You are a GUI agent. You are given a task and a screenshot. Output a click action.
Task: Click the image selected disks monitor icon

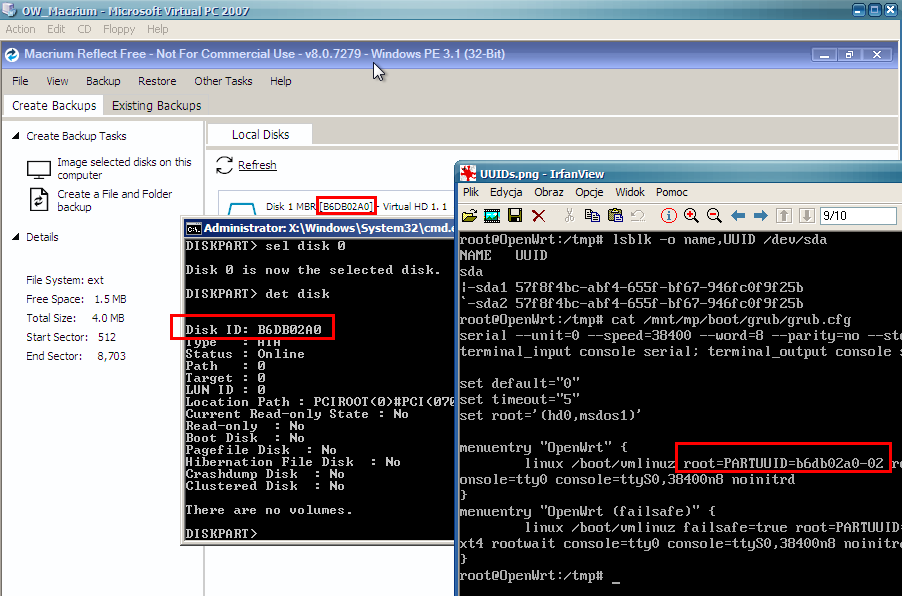click(x=39, y=170)
